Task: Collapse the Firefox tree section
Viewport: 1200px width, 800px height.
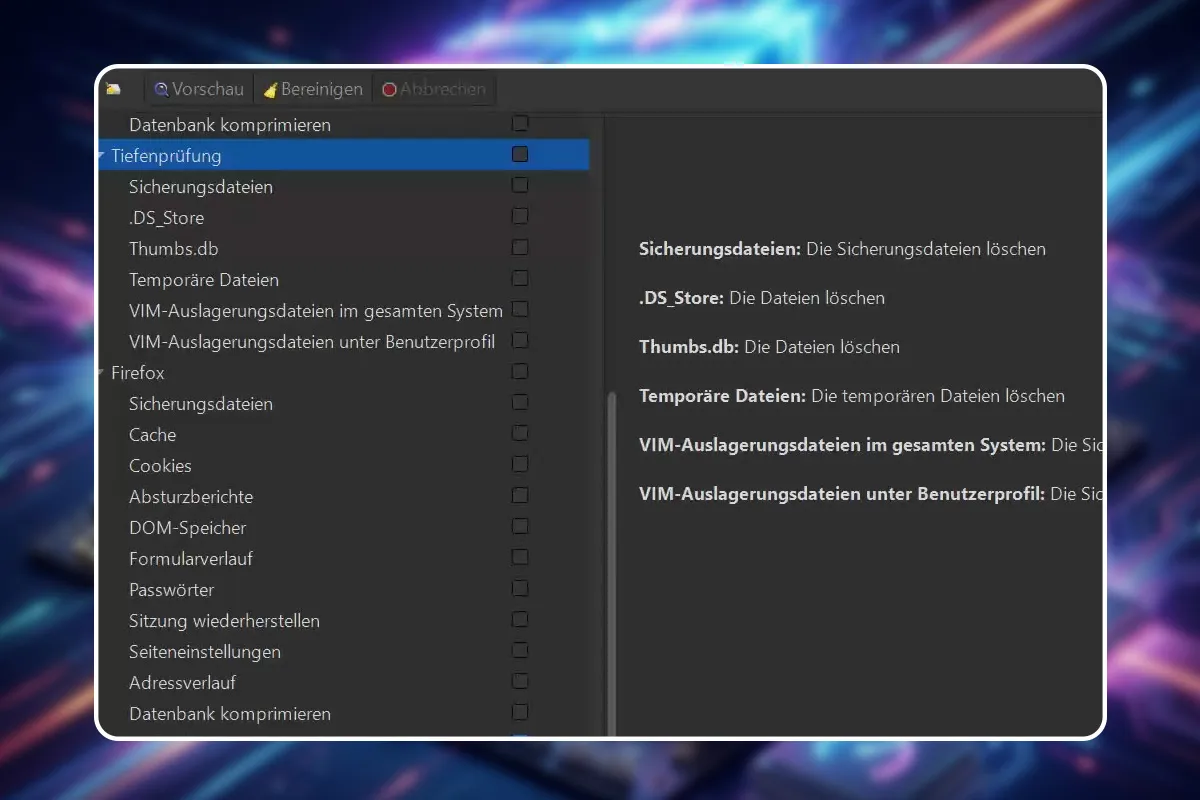Action: [100, 372]
